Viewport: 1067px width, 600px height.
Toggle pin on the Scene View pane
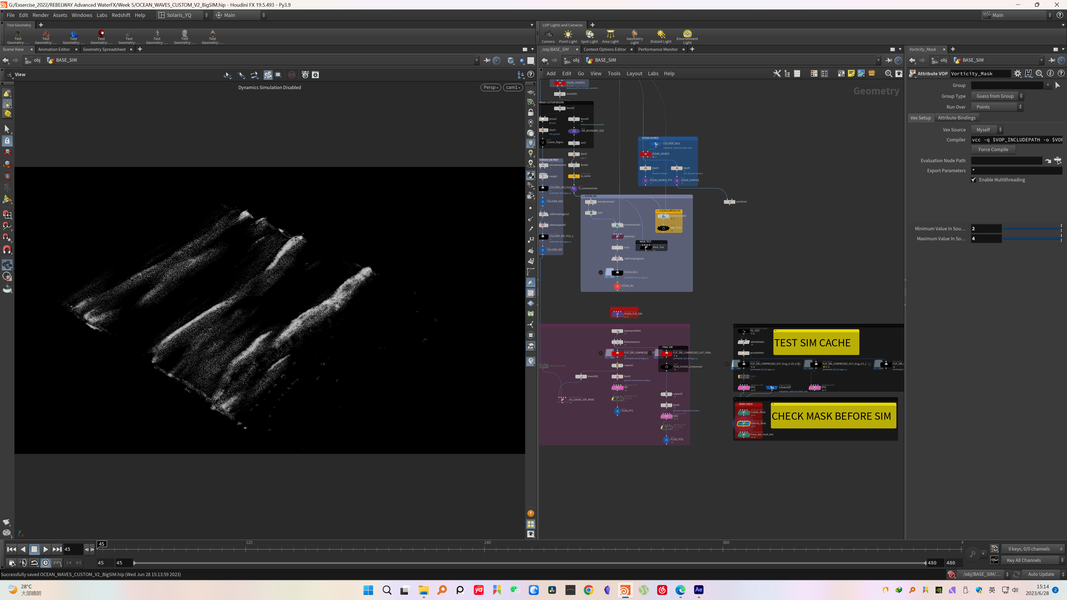tap(487, 61)
